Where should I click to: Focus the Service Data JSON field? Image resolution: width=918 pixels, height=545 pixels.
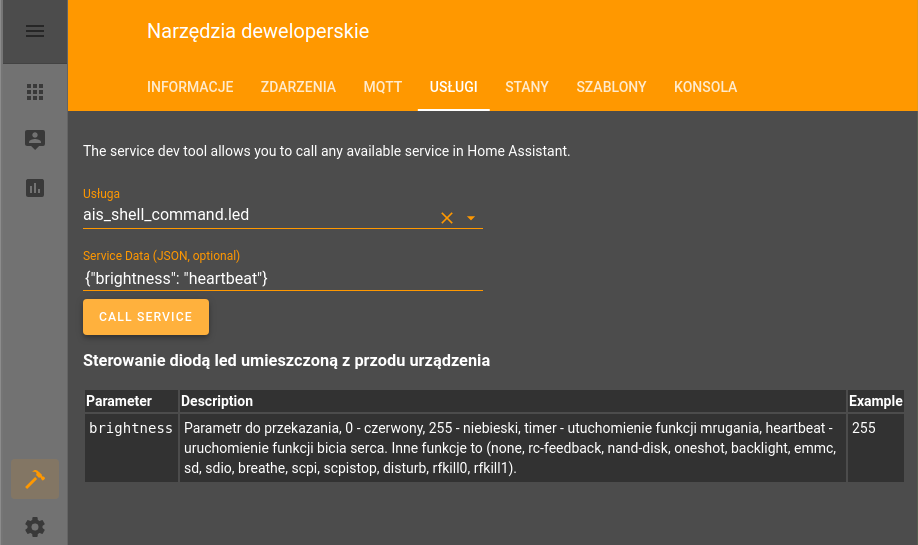coord(283,279)
